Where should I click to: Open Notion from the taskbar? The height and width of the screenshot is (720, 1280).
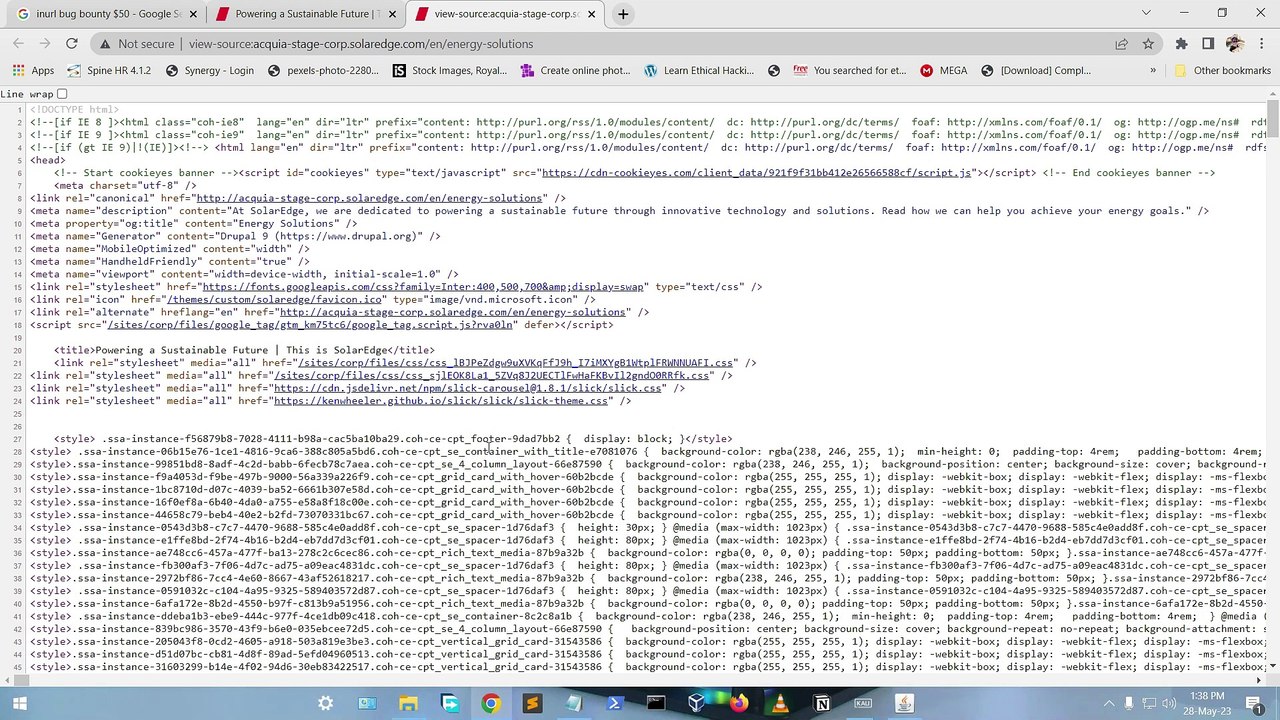point(821,703)
